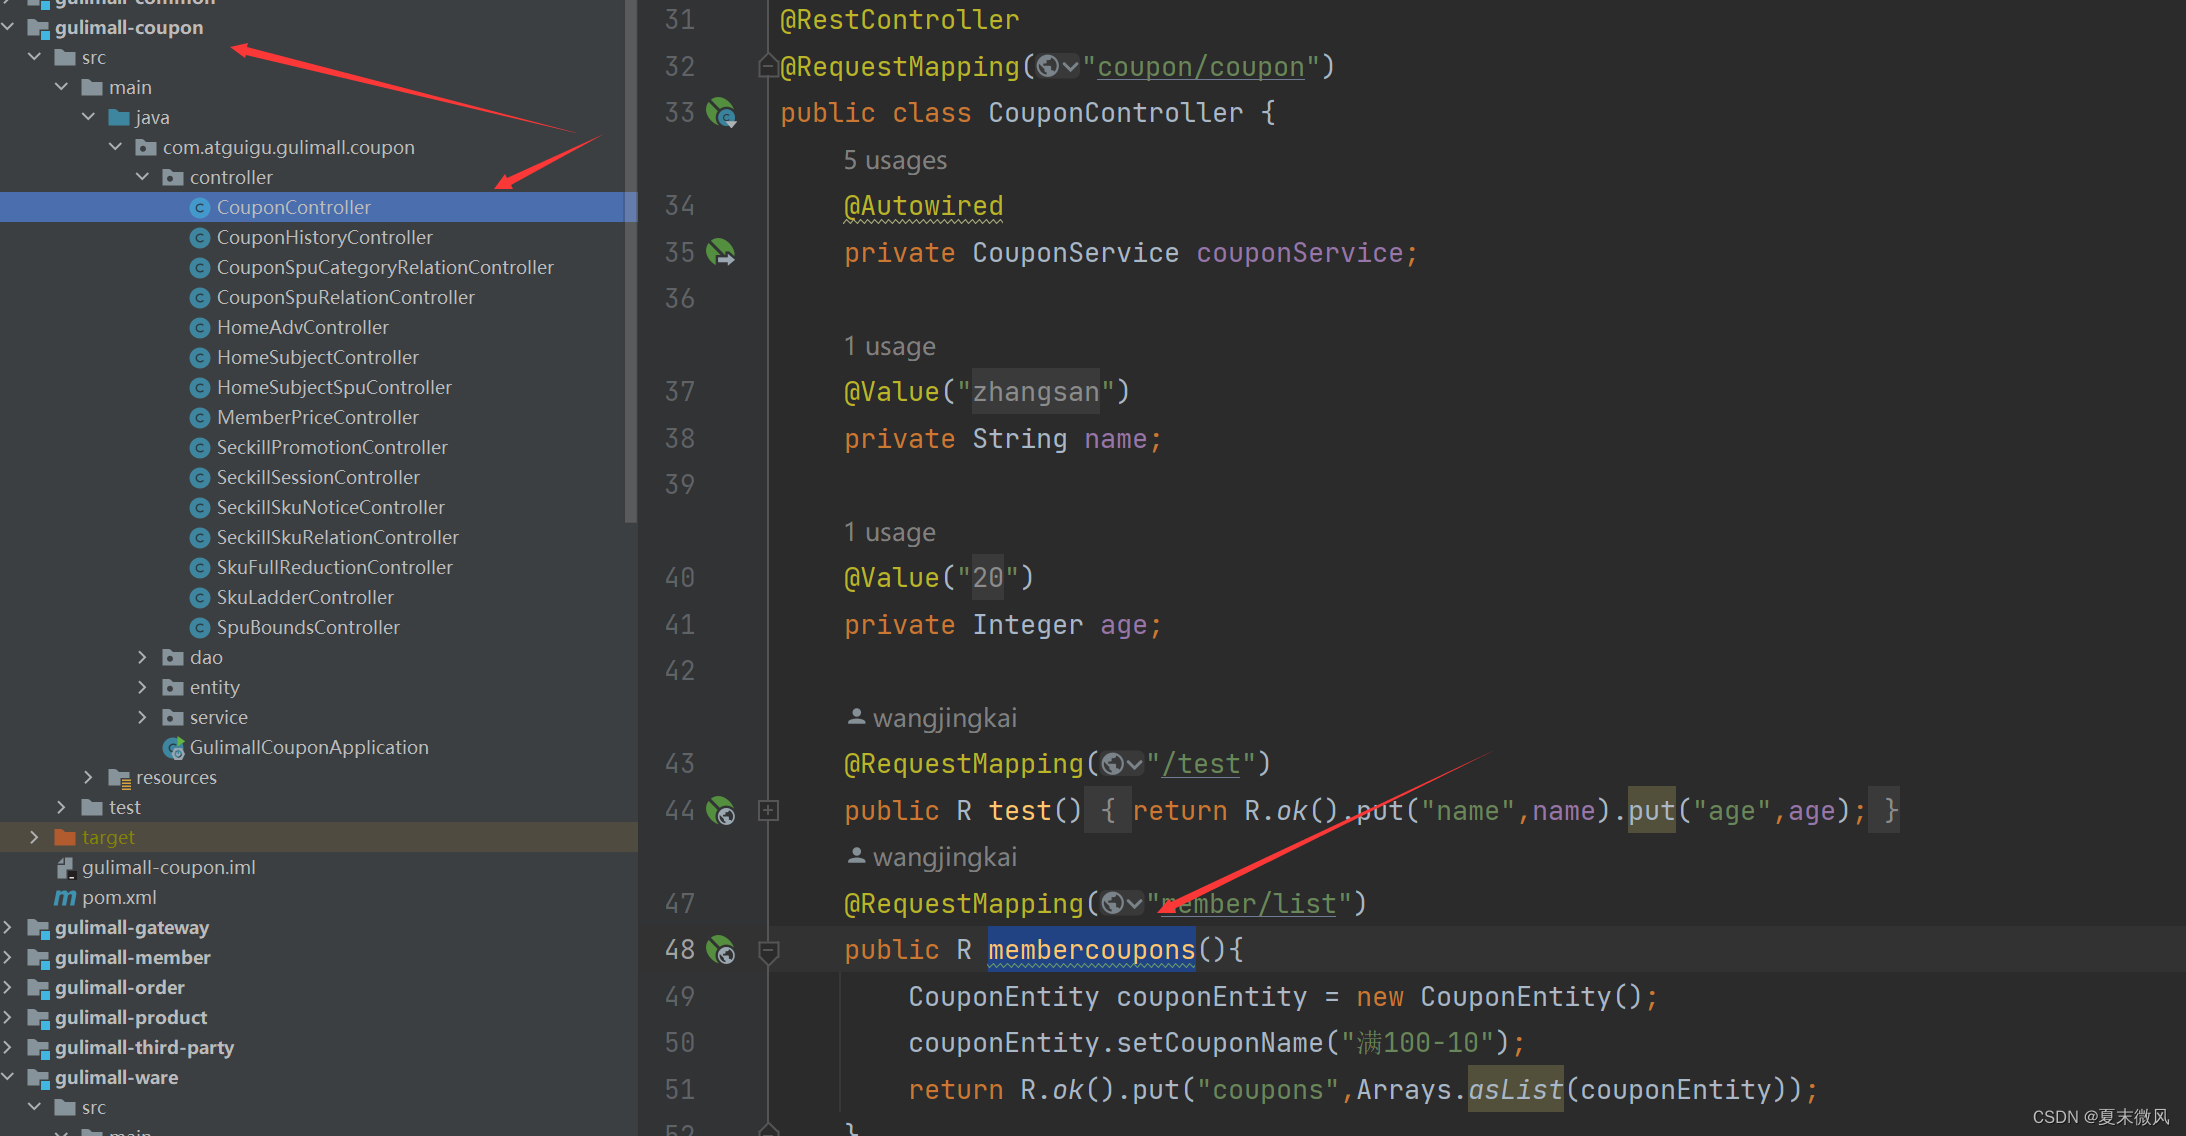The image size is (2186, 1136).
Task: Toggle the target folder highlight
Action: 108,835
